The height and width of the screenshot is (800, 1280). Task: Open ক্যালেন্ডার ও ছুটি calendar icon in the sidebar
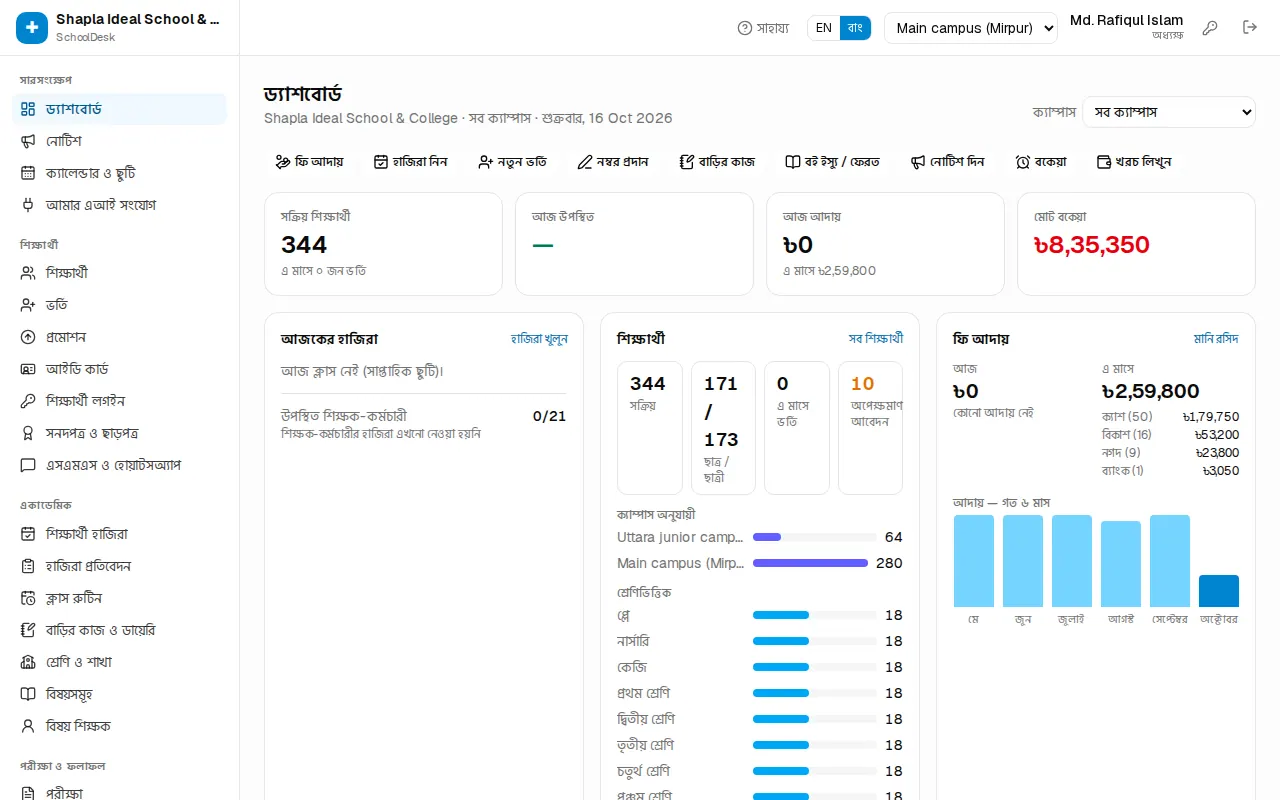[28, 173]
